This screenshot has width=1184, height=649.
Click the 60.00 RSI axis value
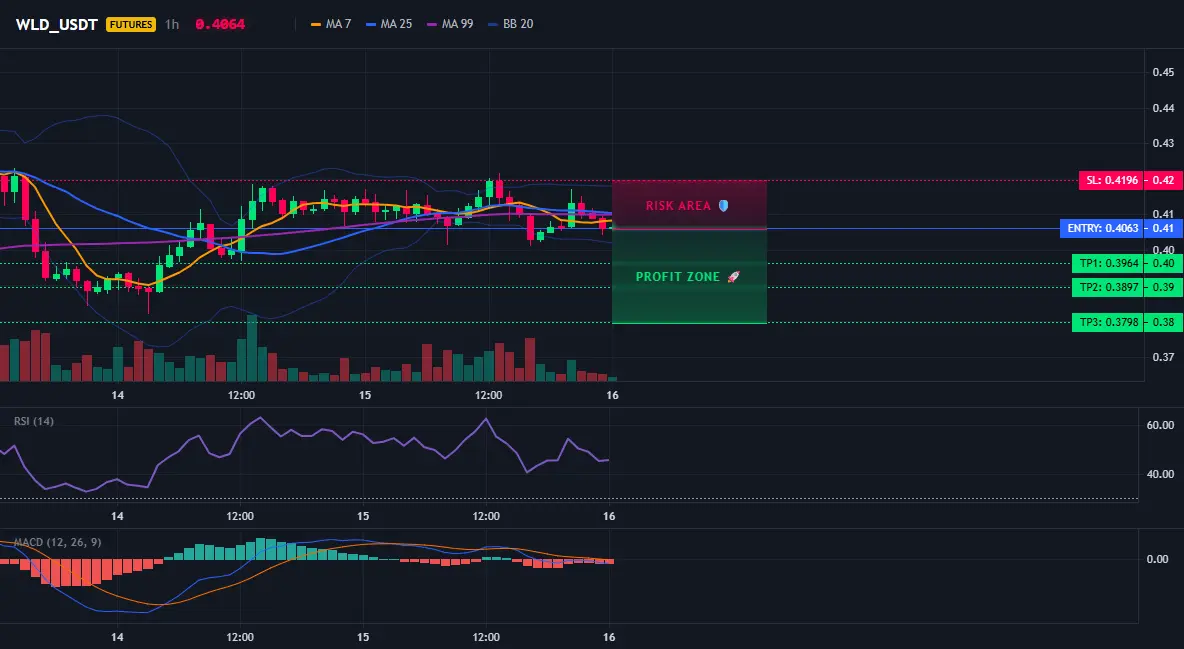click(1160, 425)
